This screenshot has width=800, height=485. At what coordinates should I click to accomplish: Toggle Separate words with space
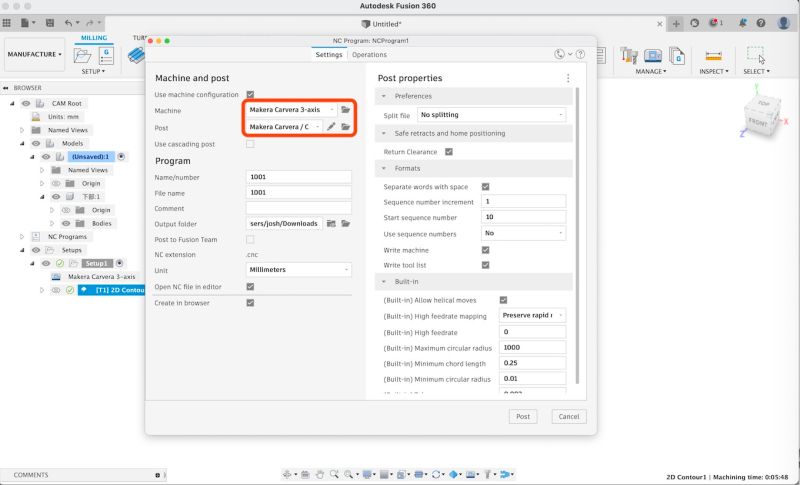coord(485,187)
